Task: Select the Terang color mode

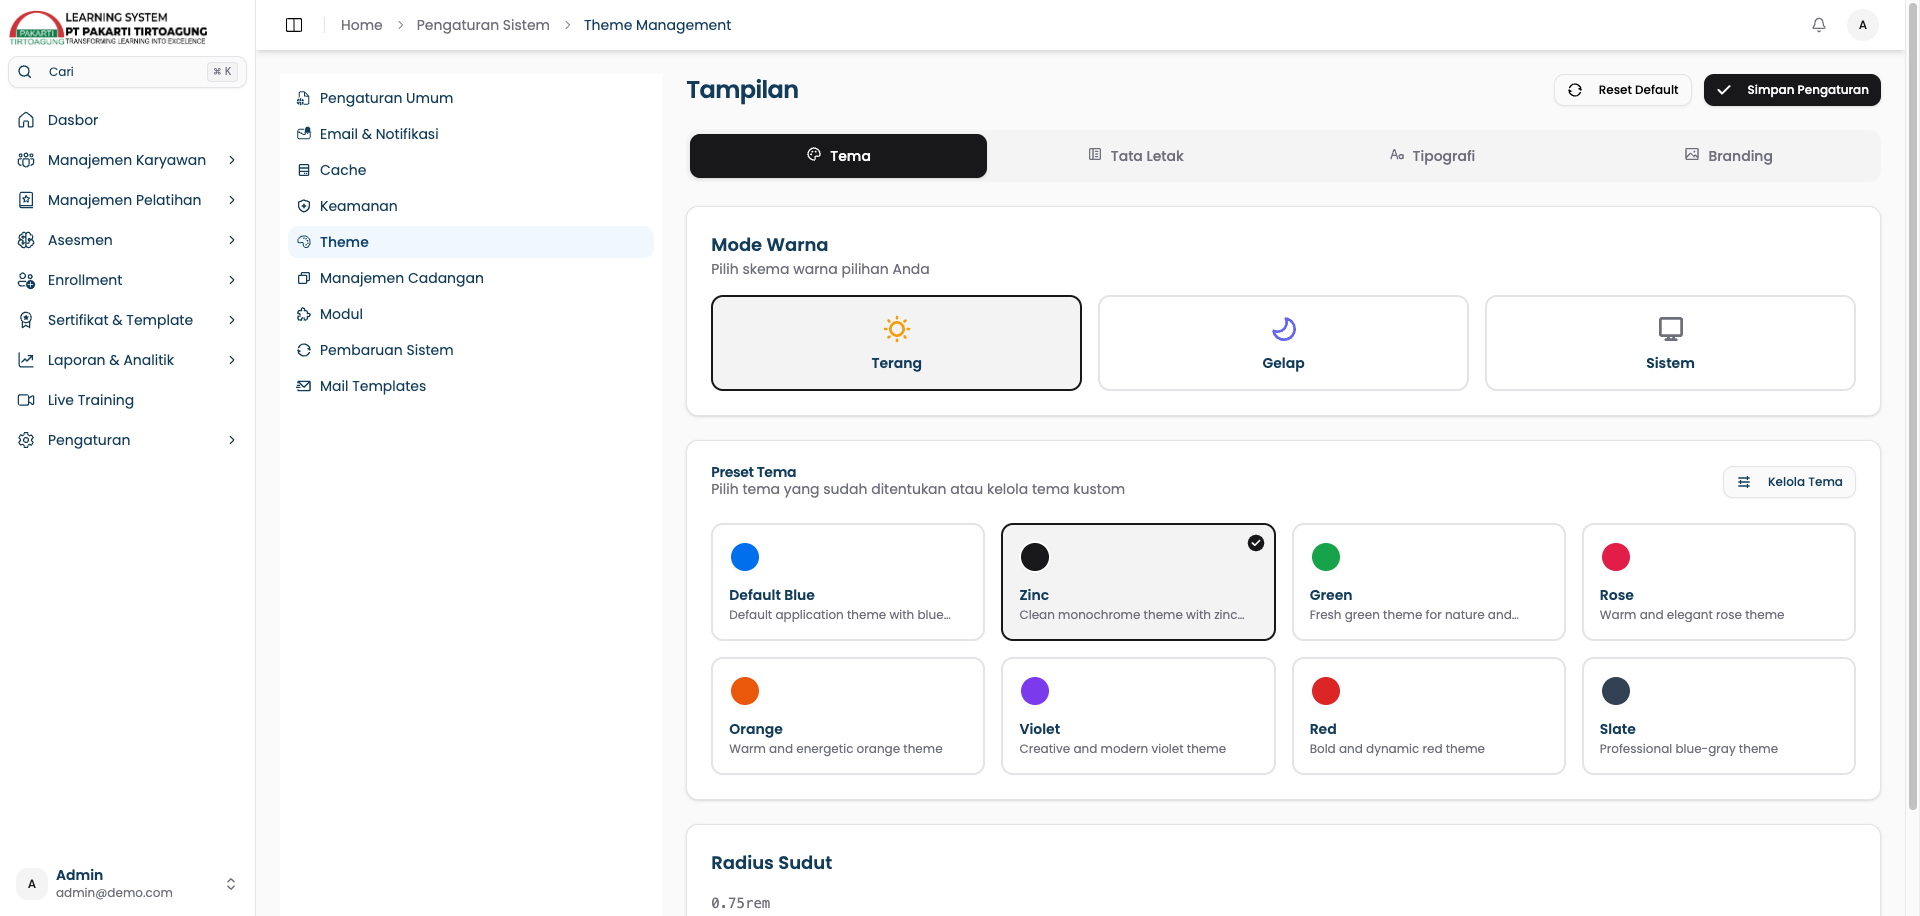Action: coord(896,343)
